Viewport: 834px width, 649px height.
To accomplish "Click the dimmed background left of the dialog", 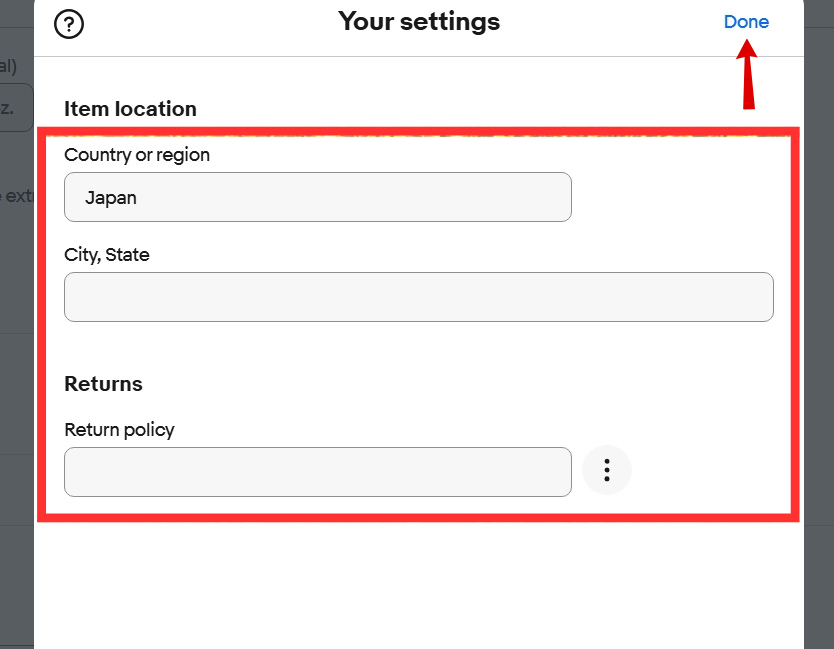I will point(16,400).
